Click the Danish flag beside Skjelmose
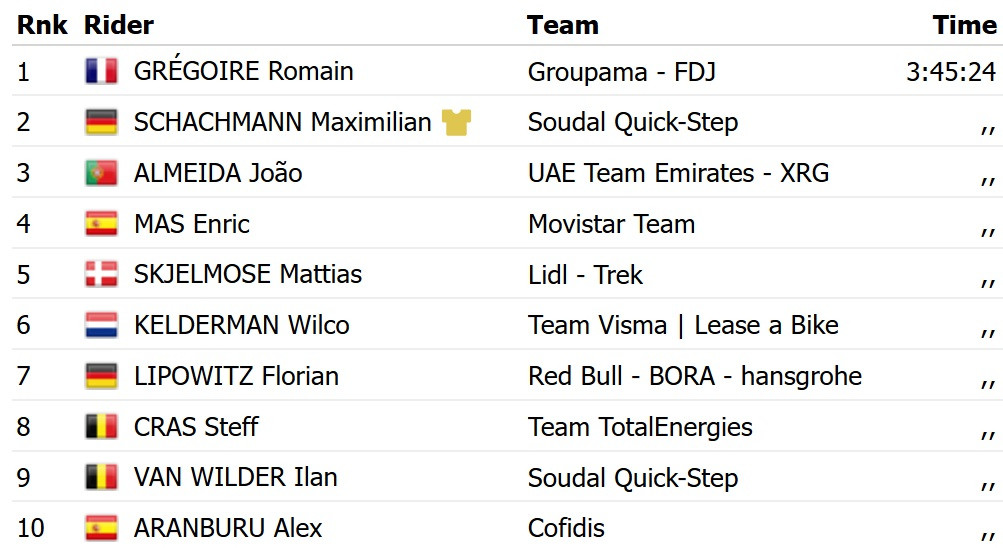This screenshot has width=1003, height=548. click(x=101, y=274)
